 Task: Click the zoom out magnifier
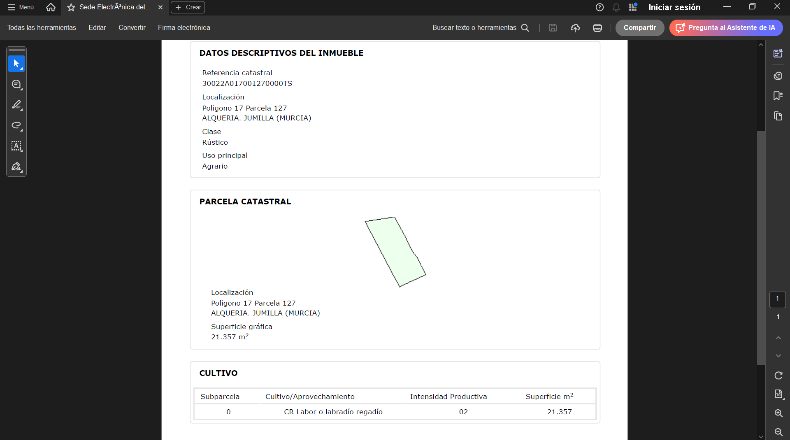coord(778,432)
